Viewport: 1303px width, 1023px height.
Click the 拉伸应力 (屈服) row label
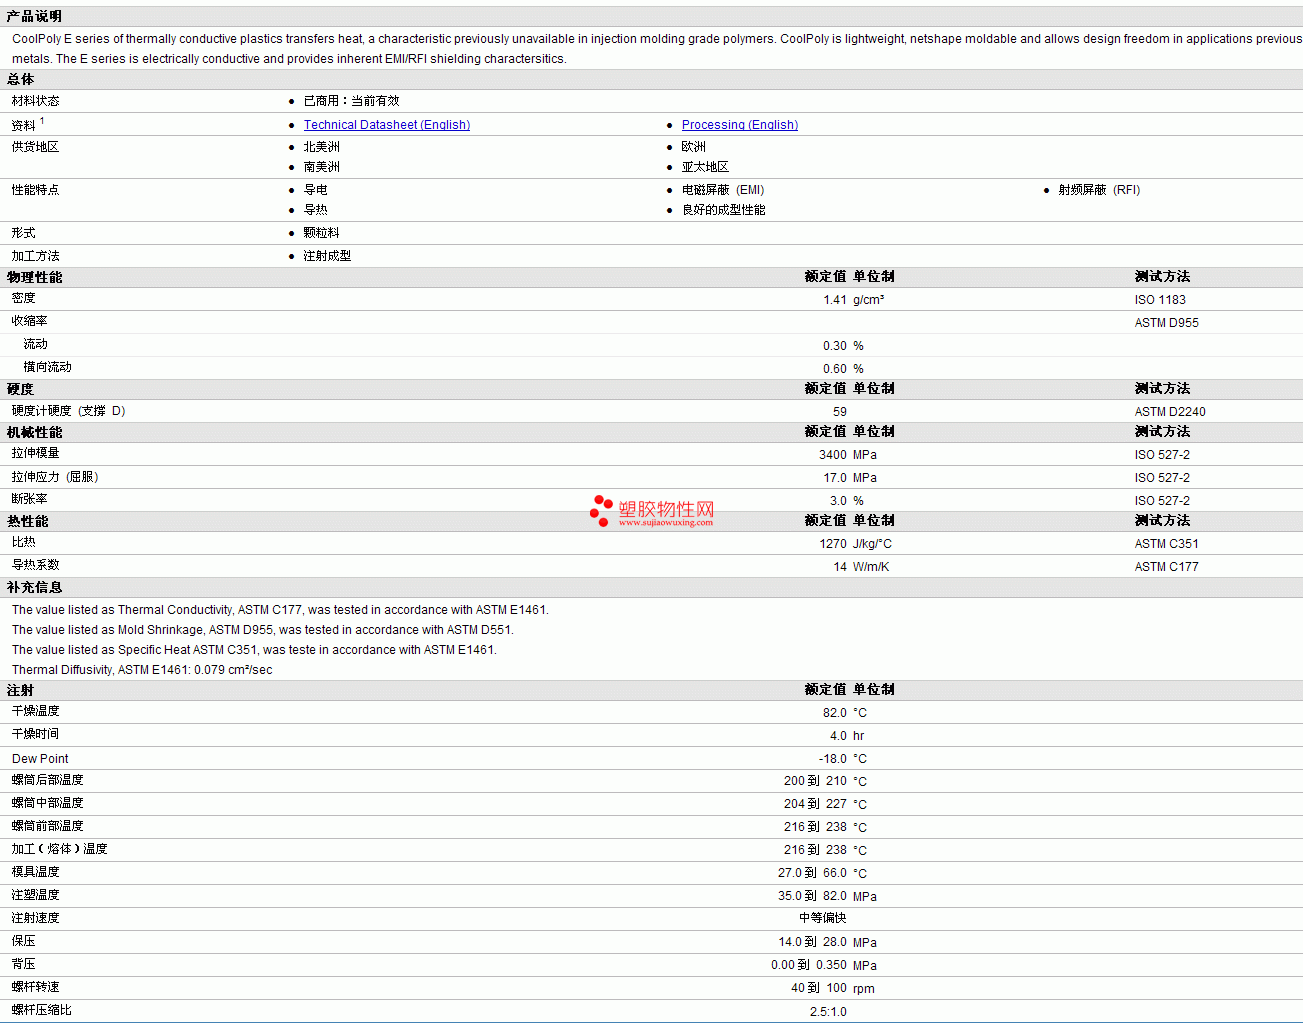tap(55, 477)
